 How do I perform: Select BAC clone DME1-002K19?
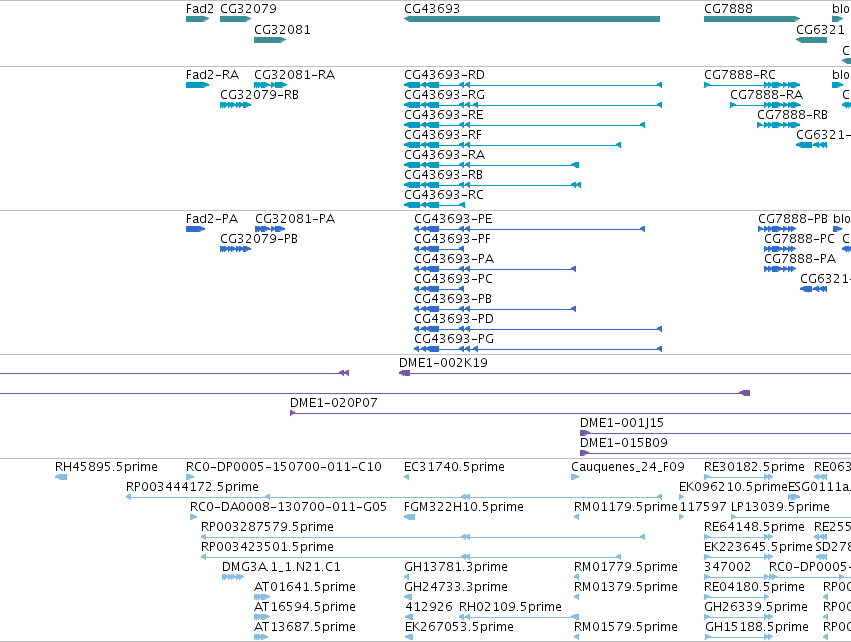pos(625,373)
